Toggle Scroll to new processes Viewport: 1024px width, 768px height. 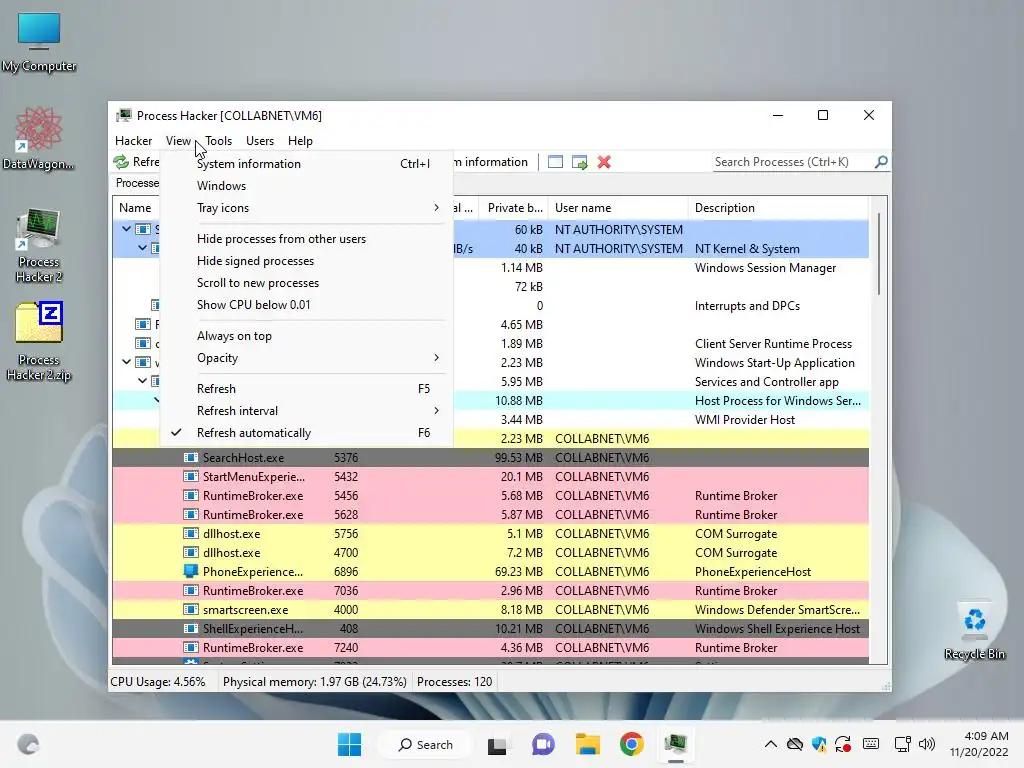pyautogui.click(x=306, y=283)
